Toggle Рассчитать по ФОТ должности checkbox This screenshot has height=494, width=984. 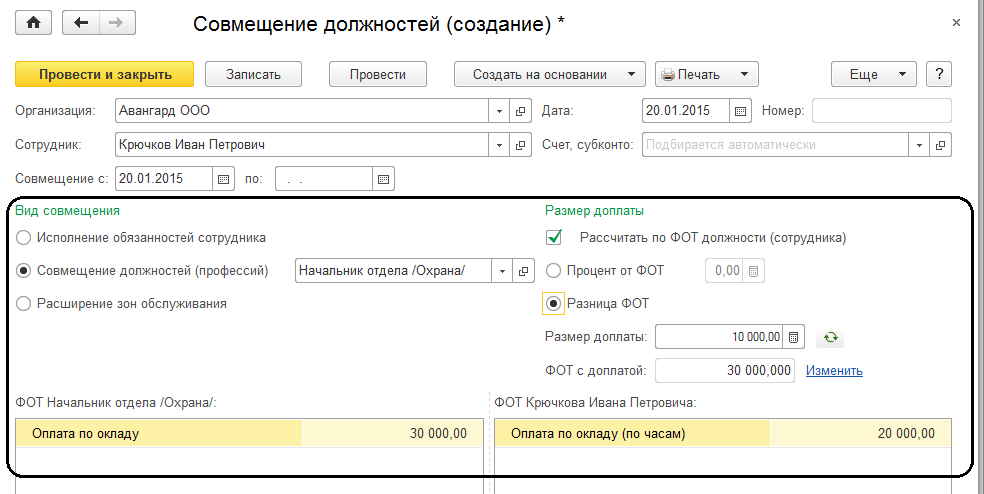553,238
